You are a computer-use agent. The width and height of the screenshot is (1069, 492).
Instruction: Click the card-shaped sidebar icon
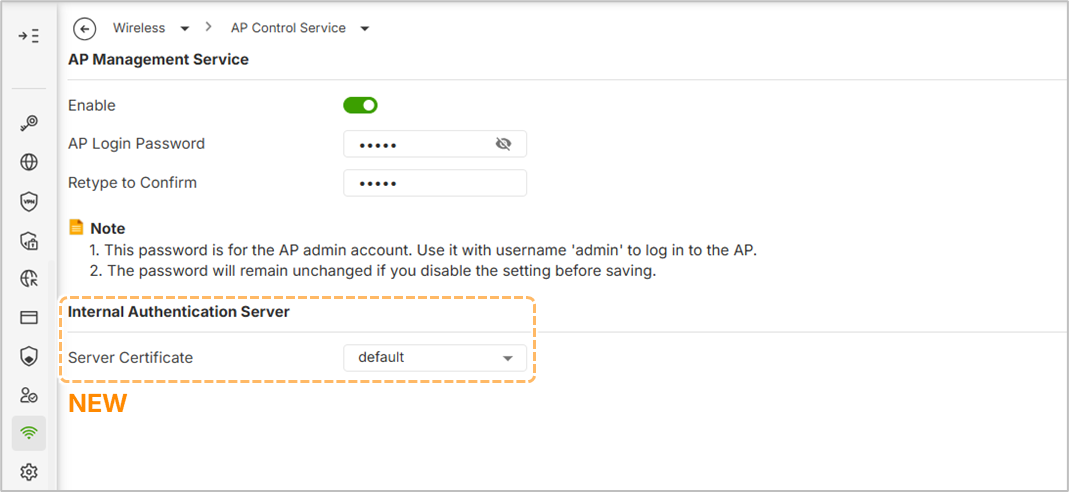(29, 317)
